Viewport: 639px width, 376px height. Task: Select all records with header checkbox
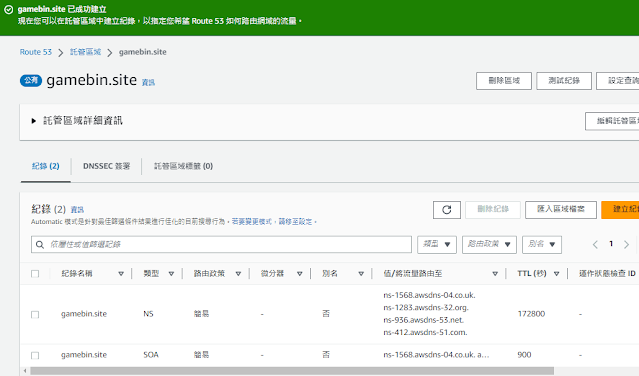point(35,274)
